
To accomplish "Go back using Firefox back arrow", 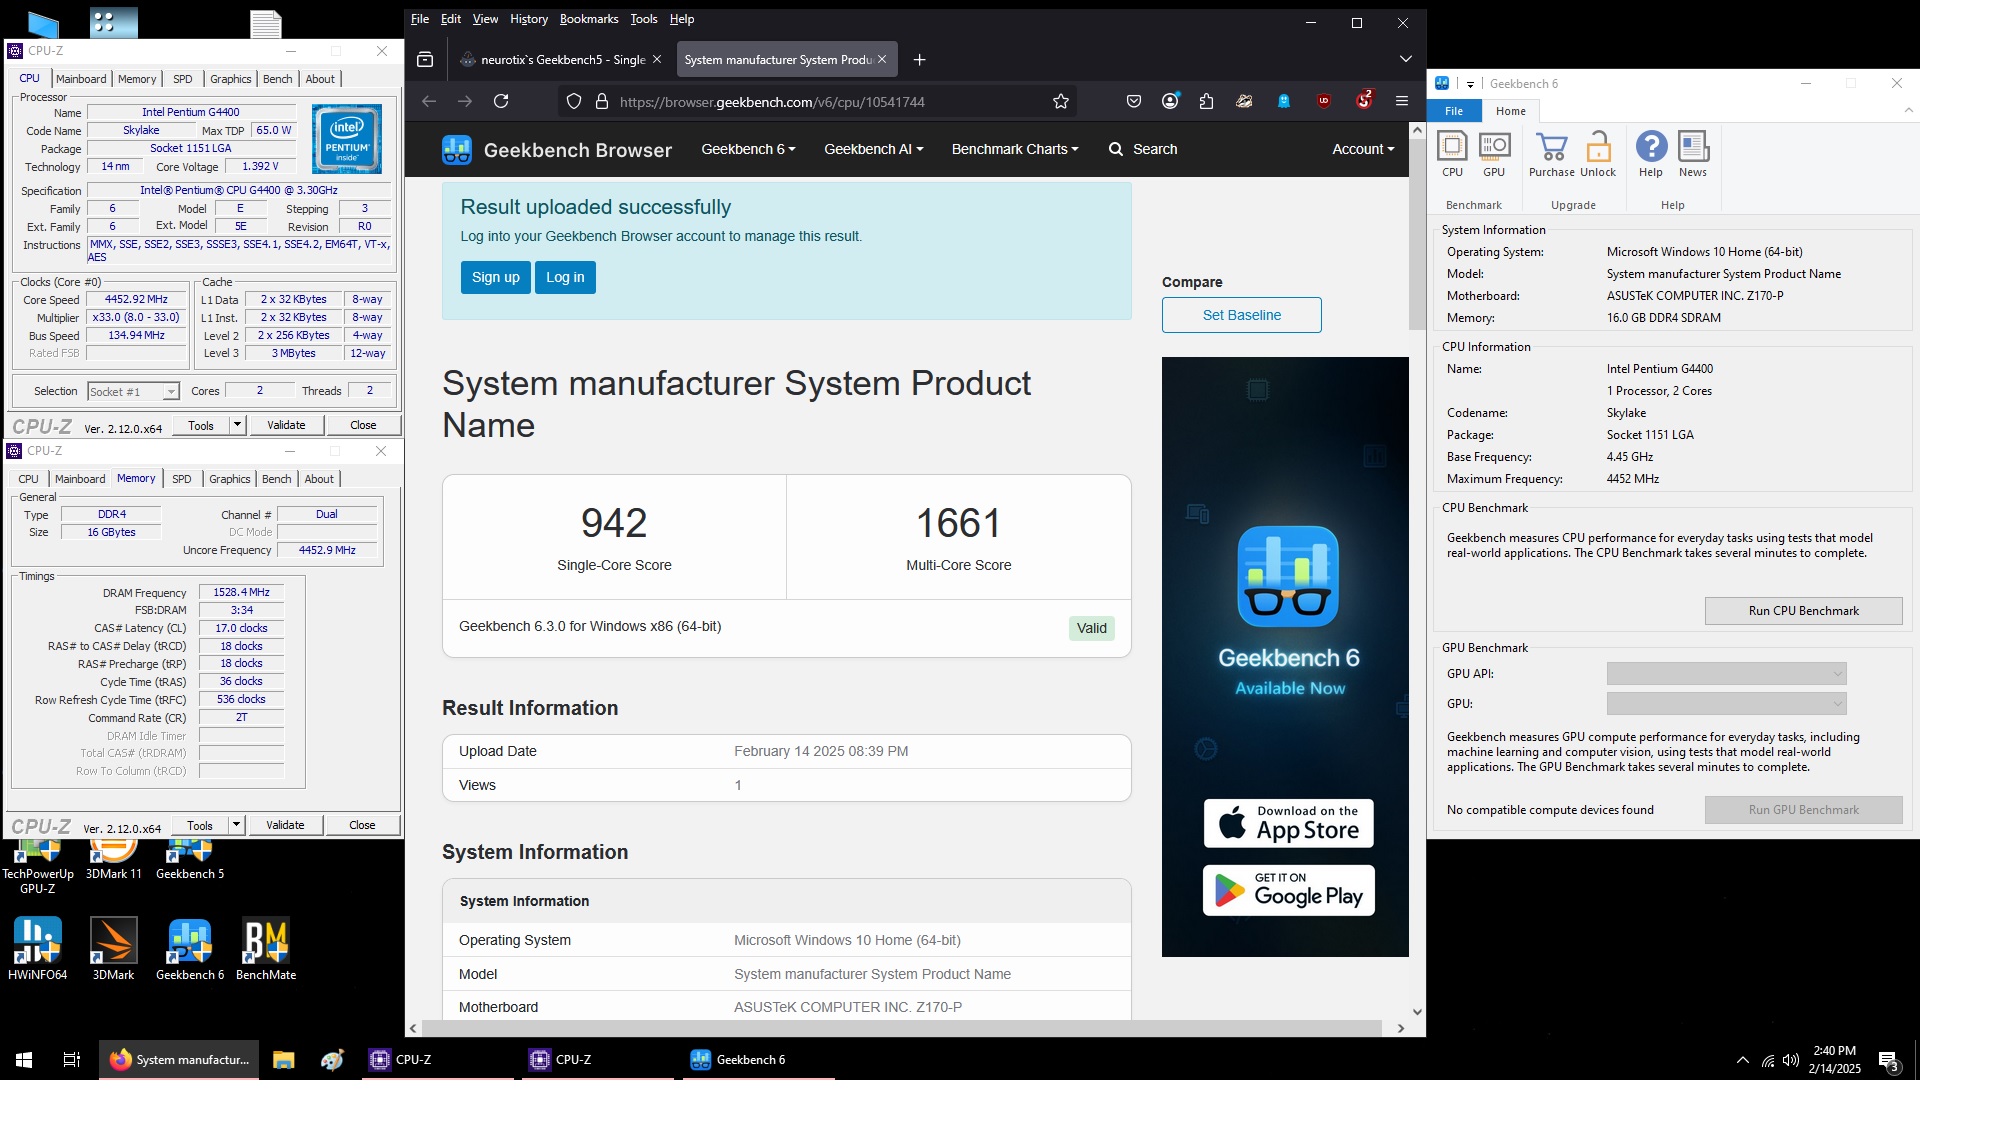I will click(429, 101).
